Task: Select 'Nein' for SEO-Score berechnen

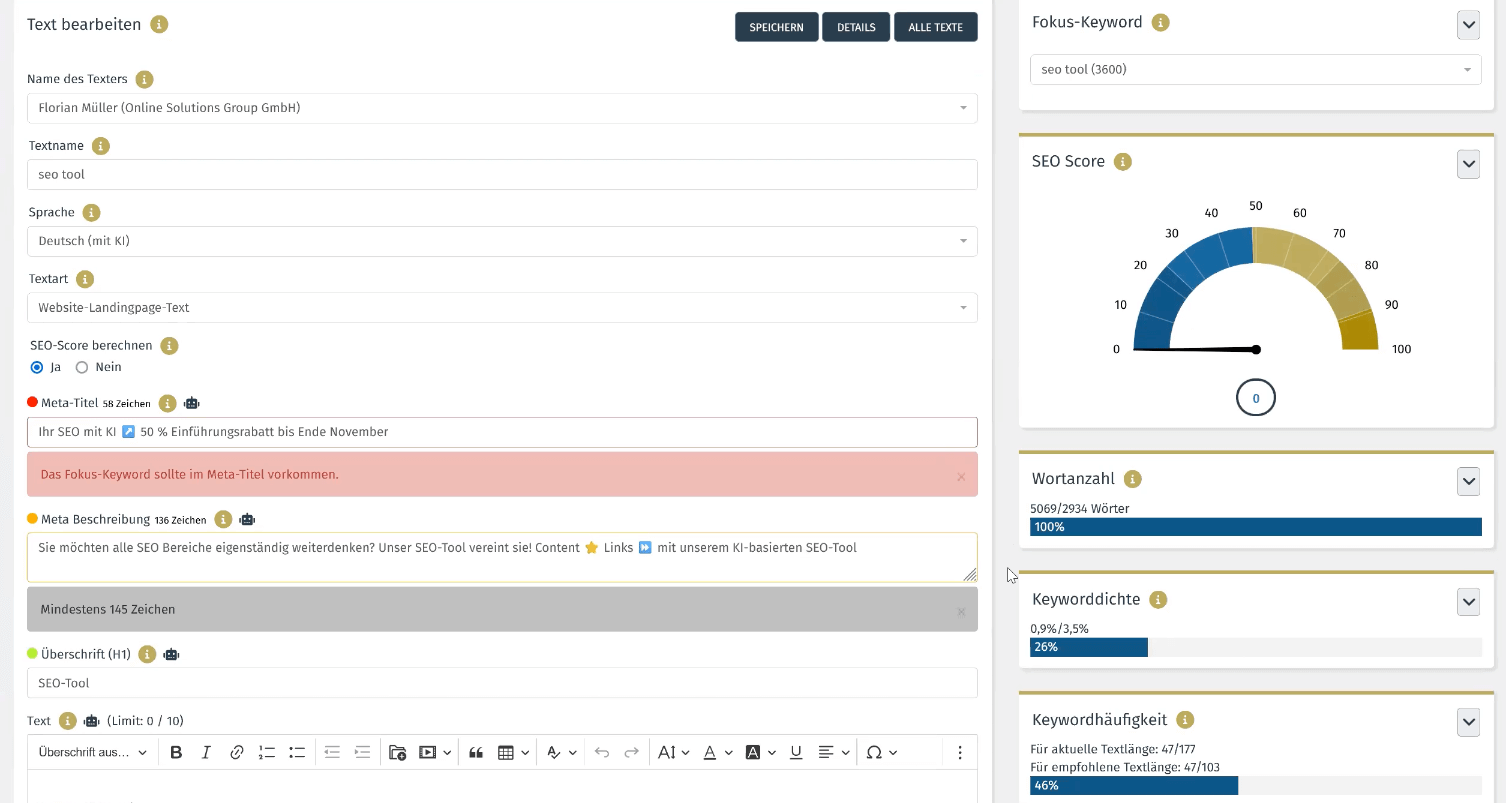Action: coord(82,367)
